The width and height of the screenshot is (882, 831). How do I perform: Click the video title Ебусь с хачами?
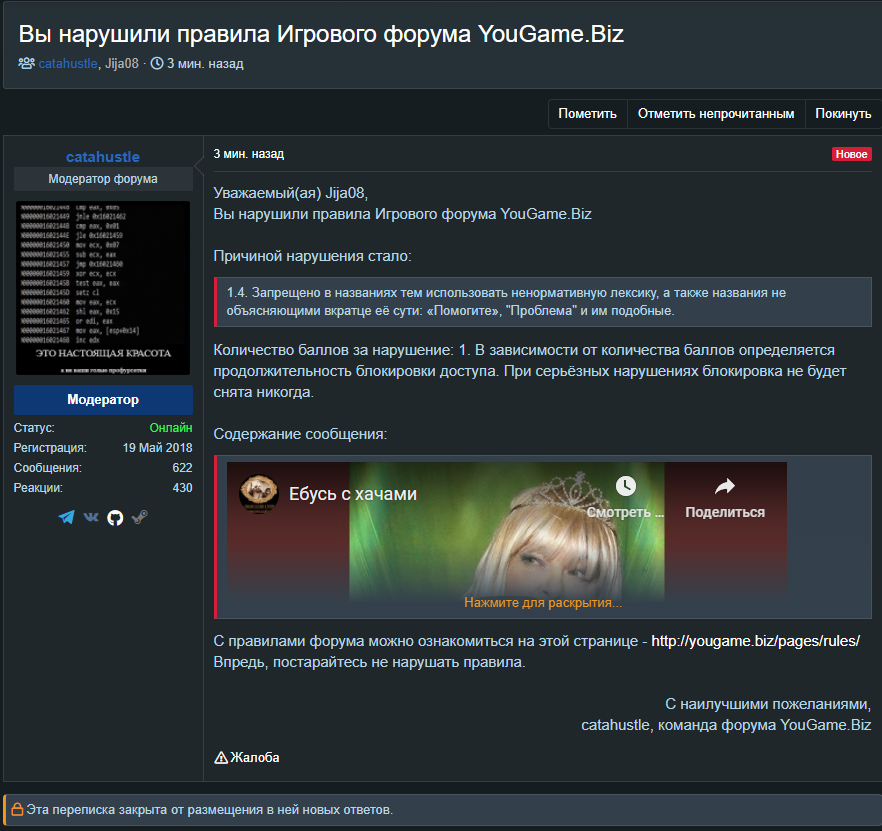353,494
